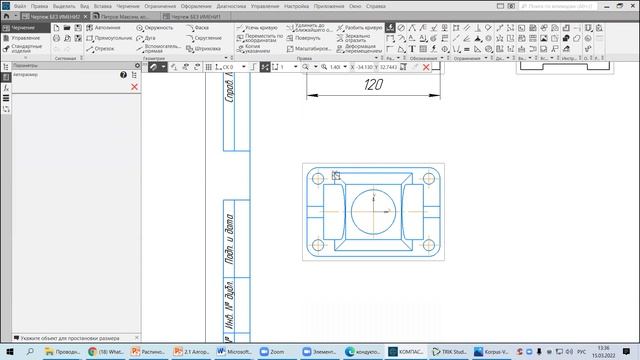640x360 pixels.
Task: Open the model tree sidebar icon
Action: [6, 67]
